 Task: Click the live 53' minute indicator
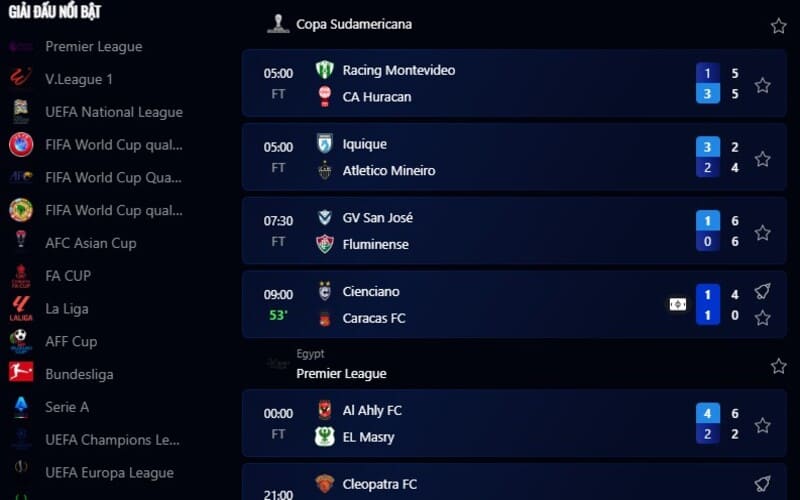pyautogui.click(x=278, y=315)
